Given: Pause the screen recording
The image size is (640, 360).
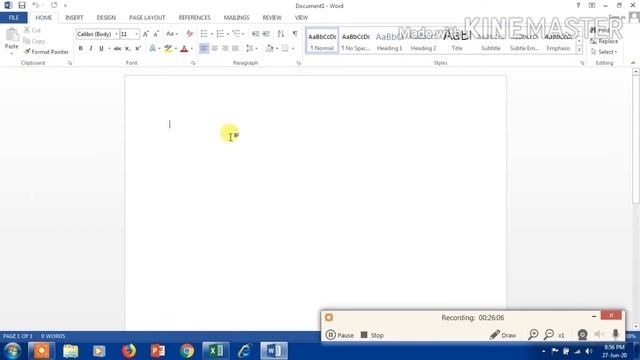Looking at the screenshot, I should click(x=340, y=335).
